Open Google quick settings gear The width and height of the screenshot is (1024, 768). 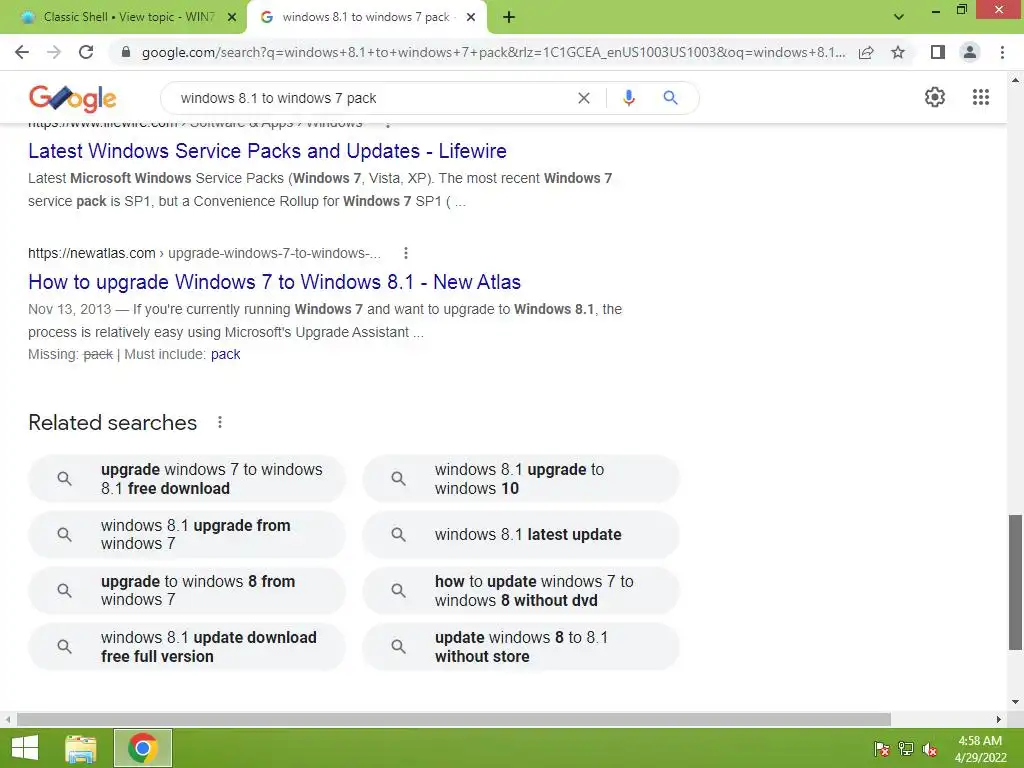(935, 97)
